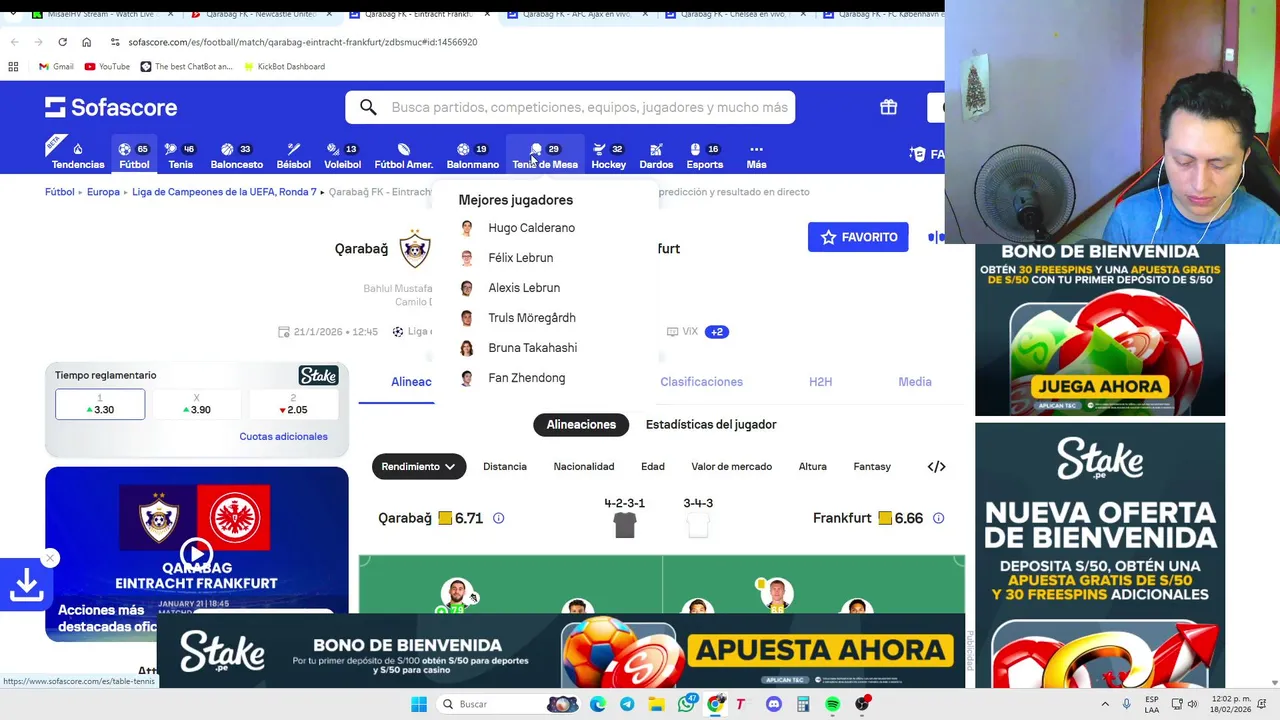Open Liga de Campeones de la UEFA breadcrumb
The image size is (1280, 720).
(x=224, y=192)
